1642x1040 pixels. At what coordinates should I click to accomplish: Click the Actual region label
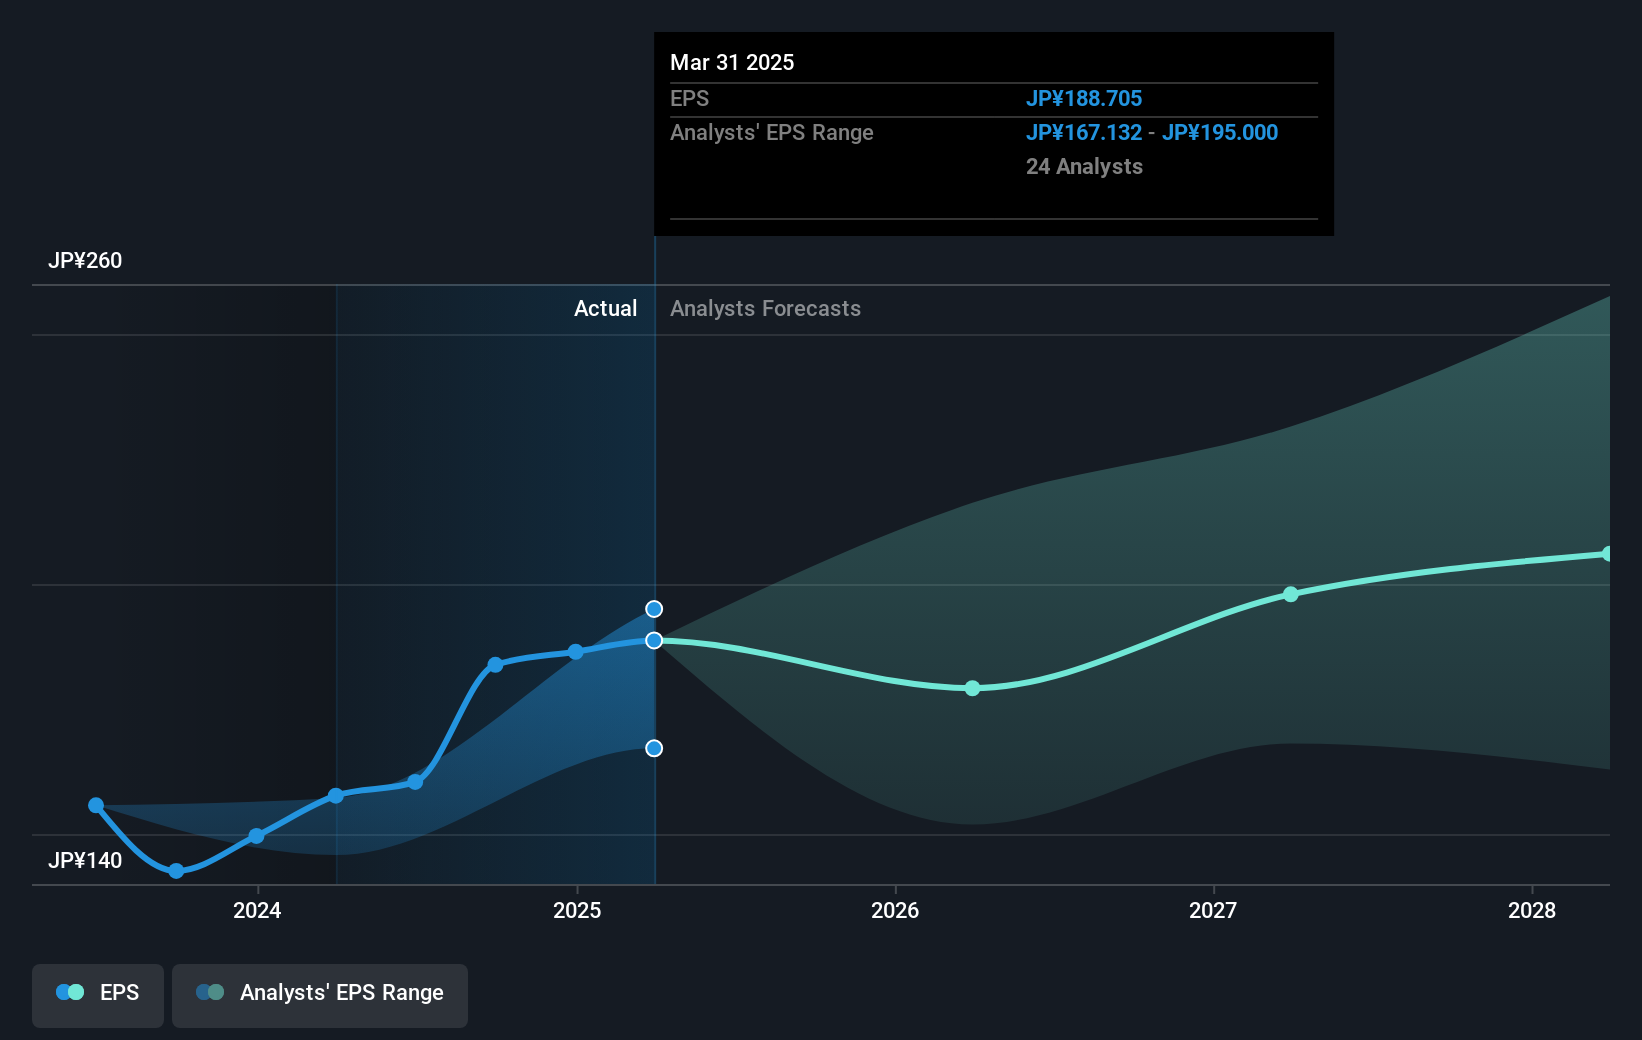[x=605, y=309]
